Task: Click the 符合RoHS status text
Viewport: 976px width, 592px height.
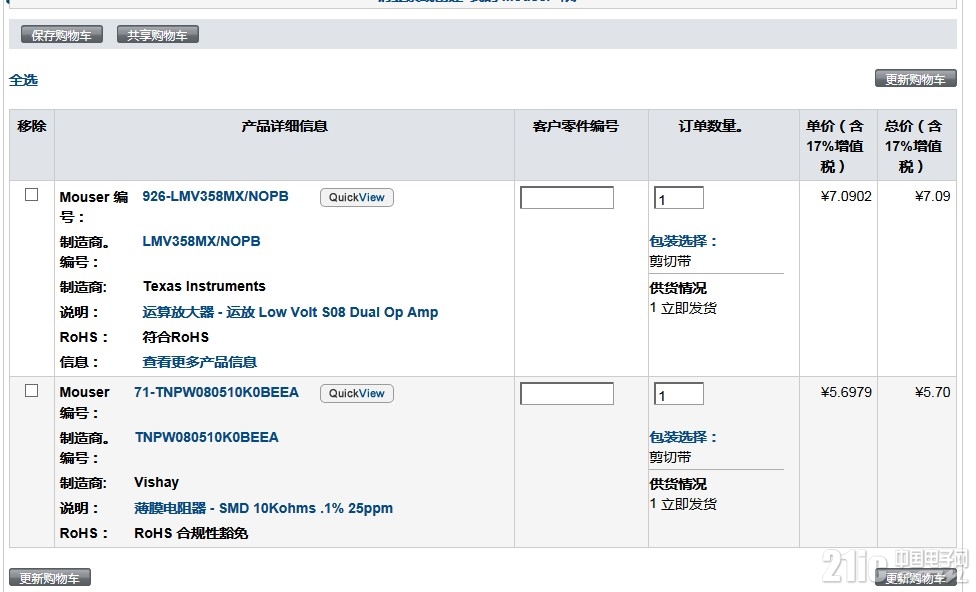Action: pos(176,337)
